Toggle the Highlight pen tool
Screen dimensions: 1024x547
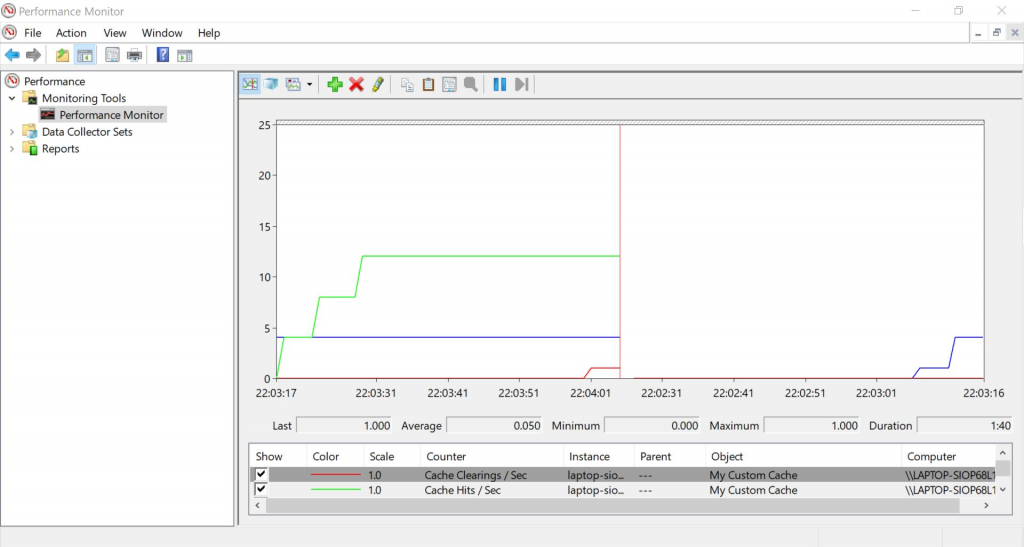pyautogui.click(x=377, y=85)
